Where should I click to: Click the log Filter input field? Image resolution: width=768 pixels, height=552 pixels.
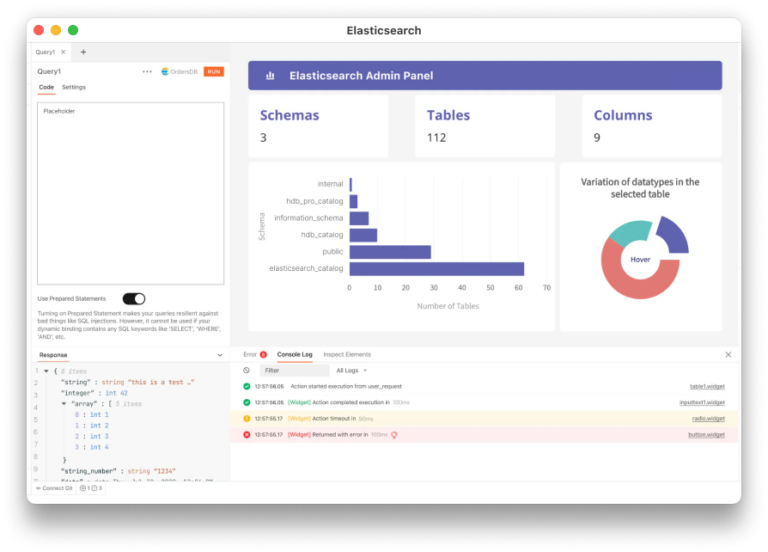pyautogui.click(x=294, y=371)
